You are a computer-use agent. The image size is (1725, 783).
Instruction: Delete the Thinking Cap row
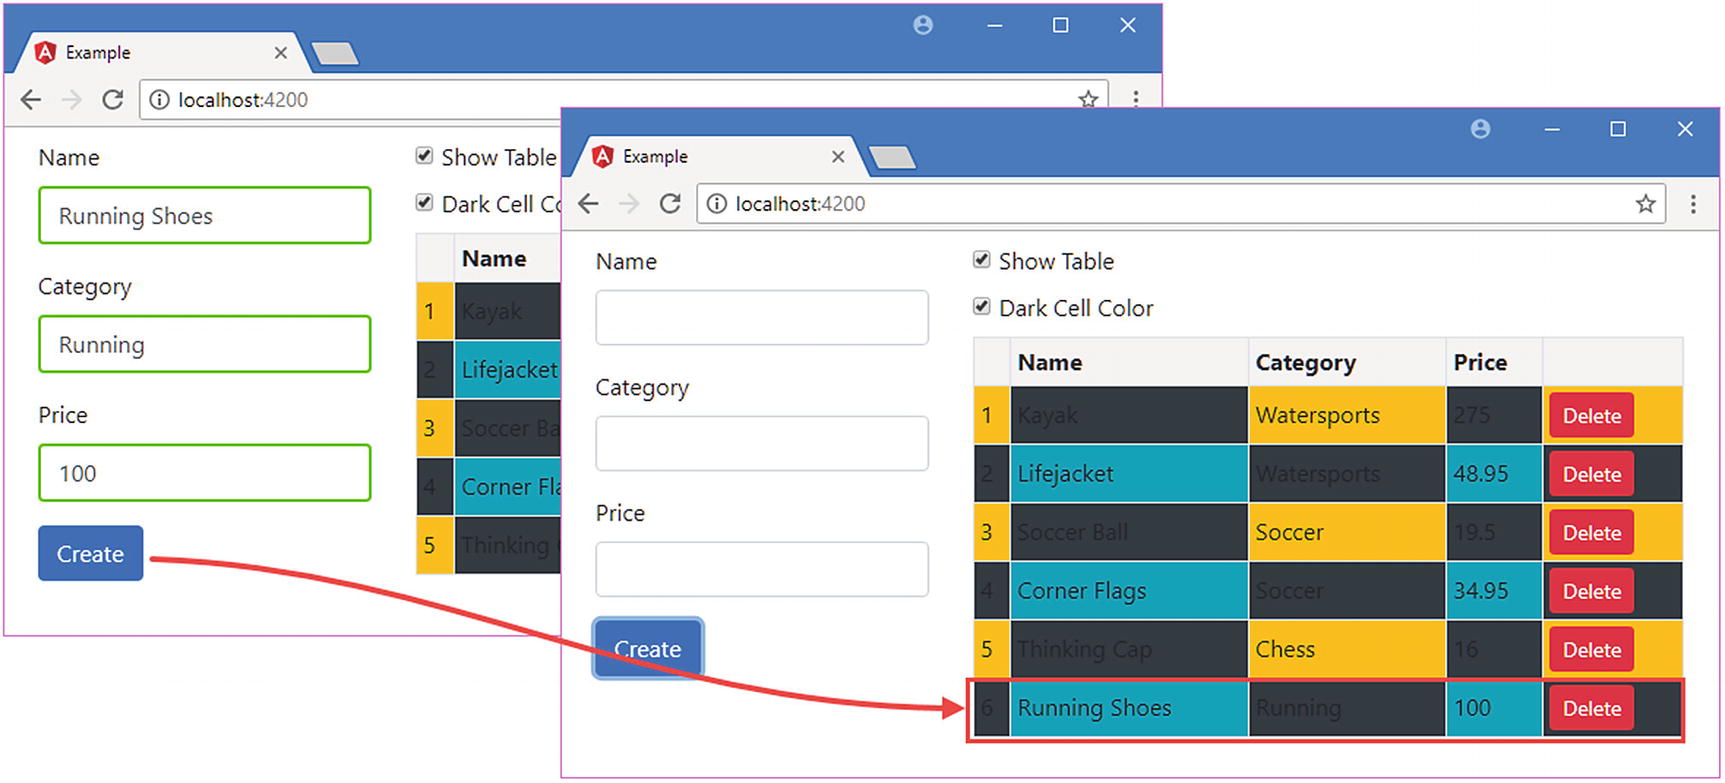1591,650
